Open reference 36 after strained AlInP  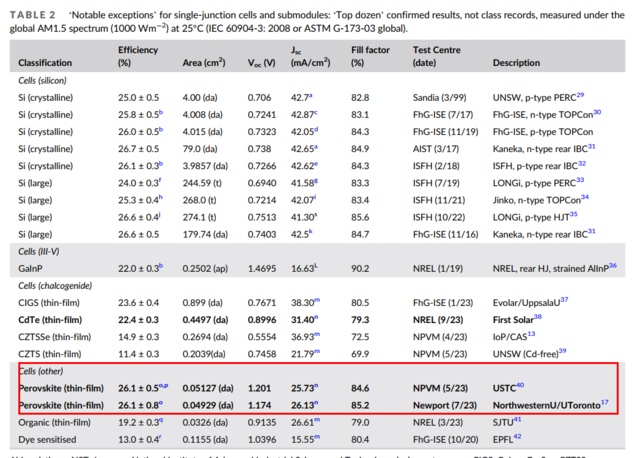(x=612, y=265)
